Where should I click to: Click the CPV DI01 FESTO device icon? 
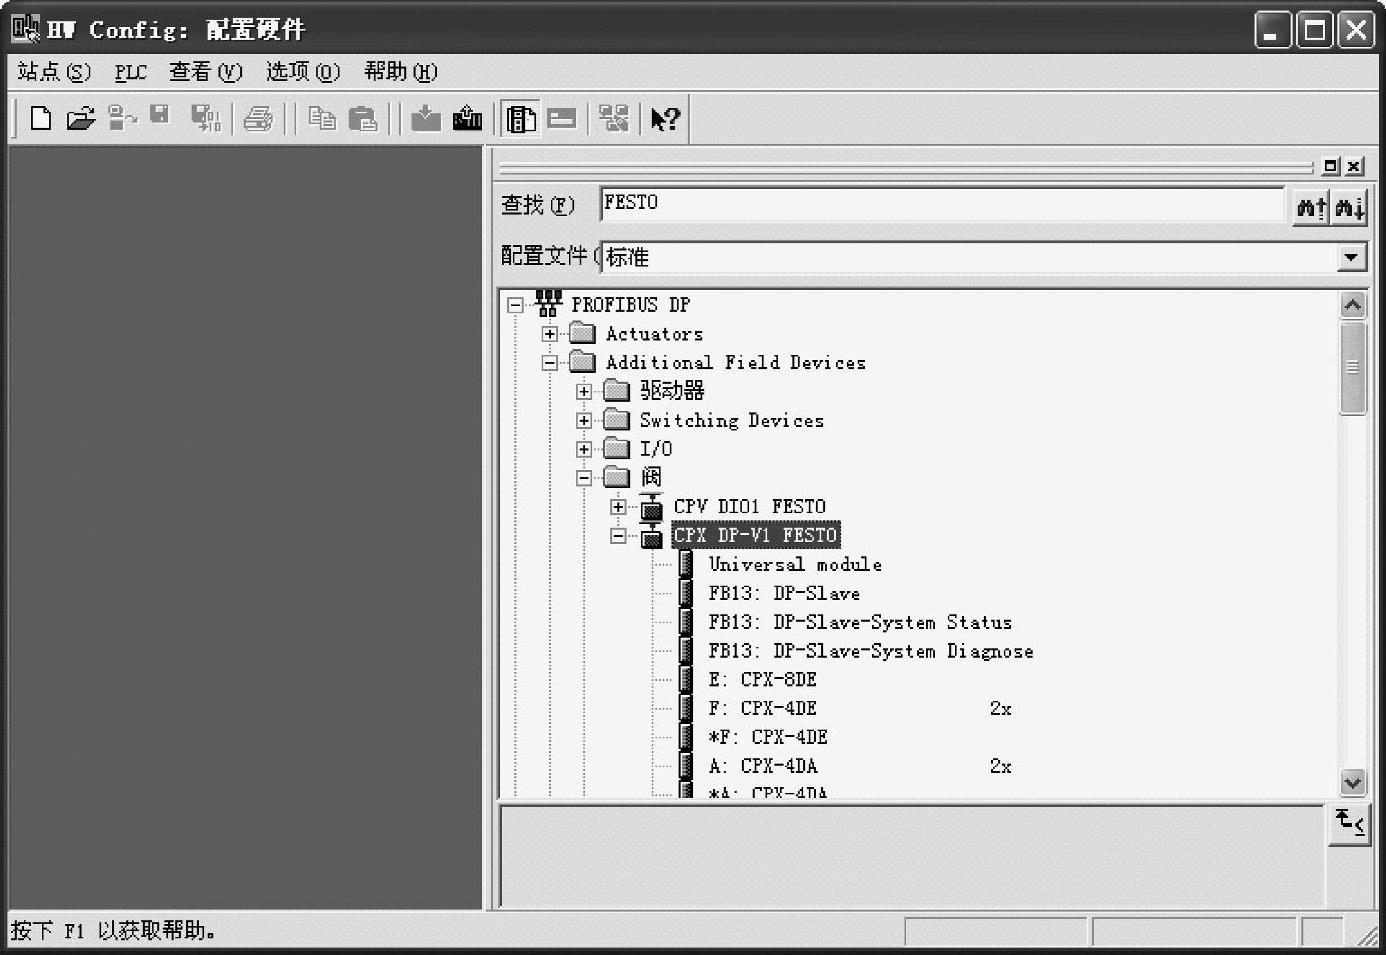click(x=651, y=507)
